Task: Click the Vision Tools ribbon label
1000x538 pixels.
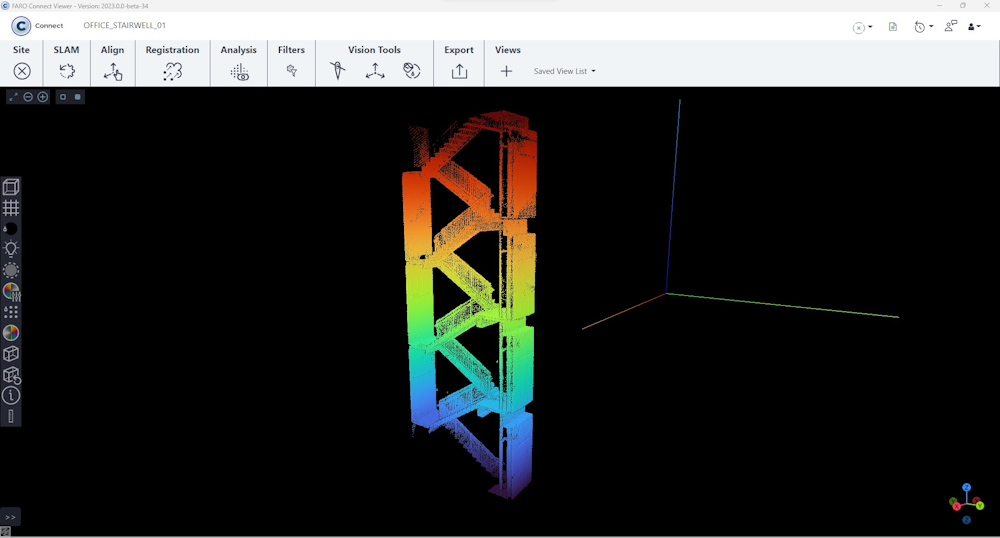Action: pyautogui.click(x=374, y=50)
